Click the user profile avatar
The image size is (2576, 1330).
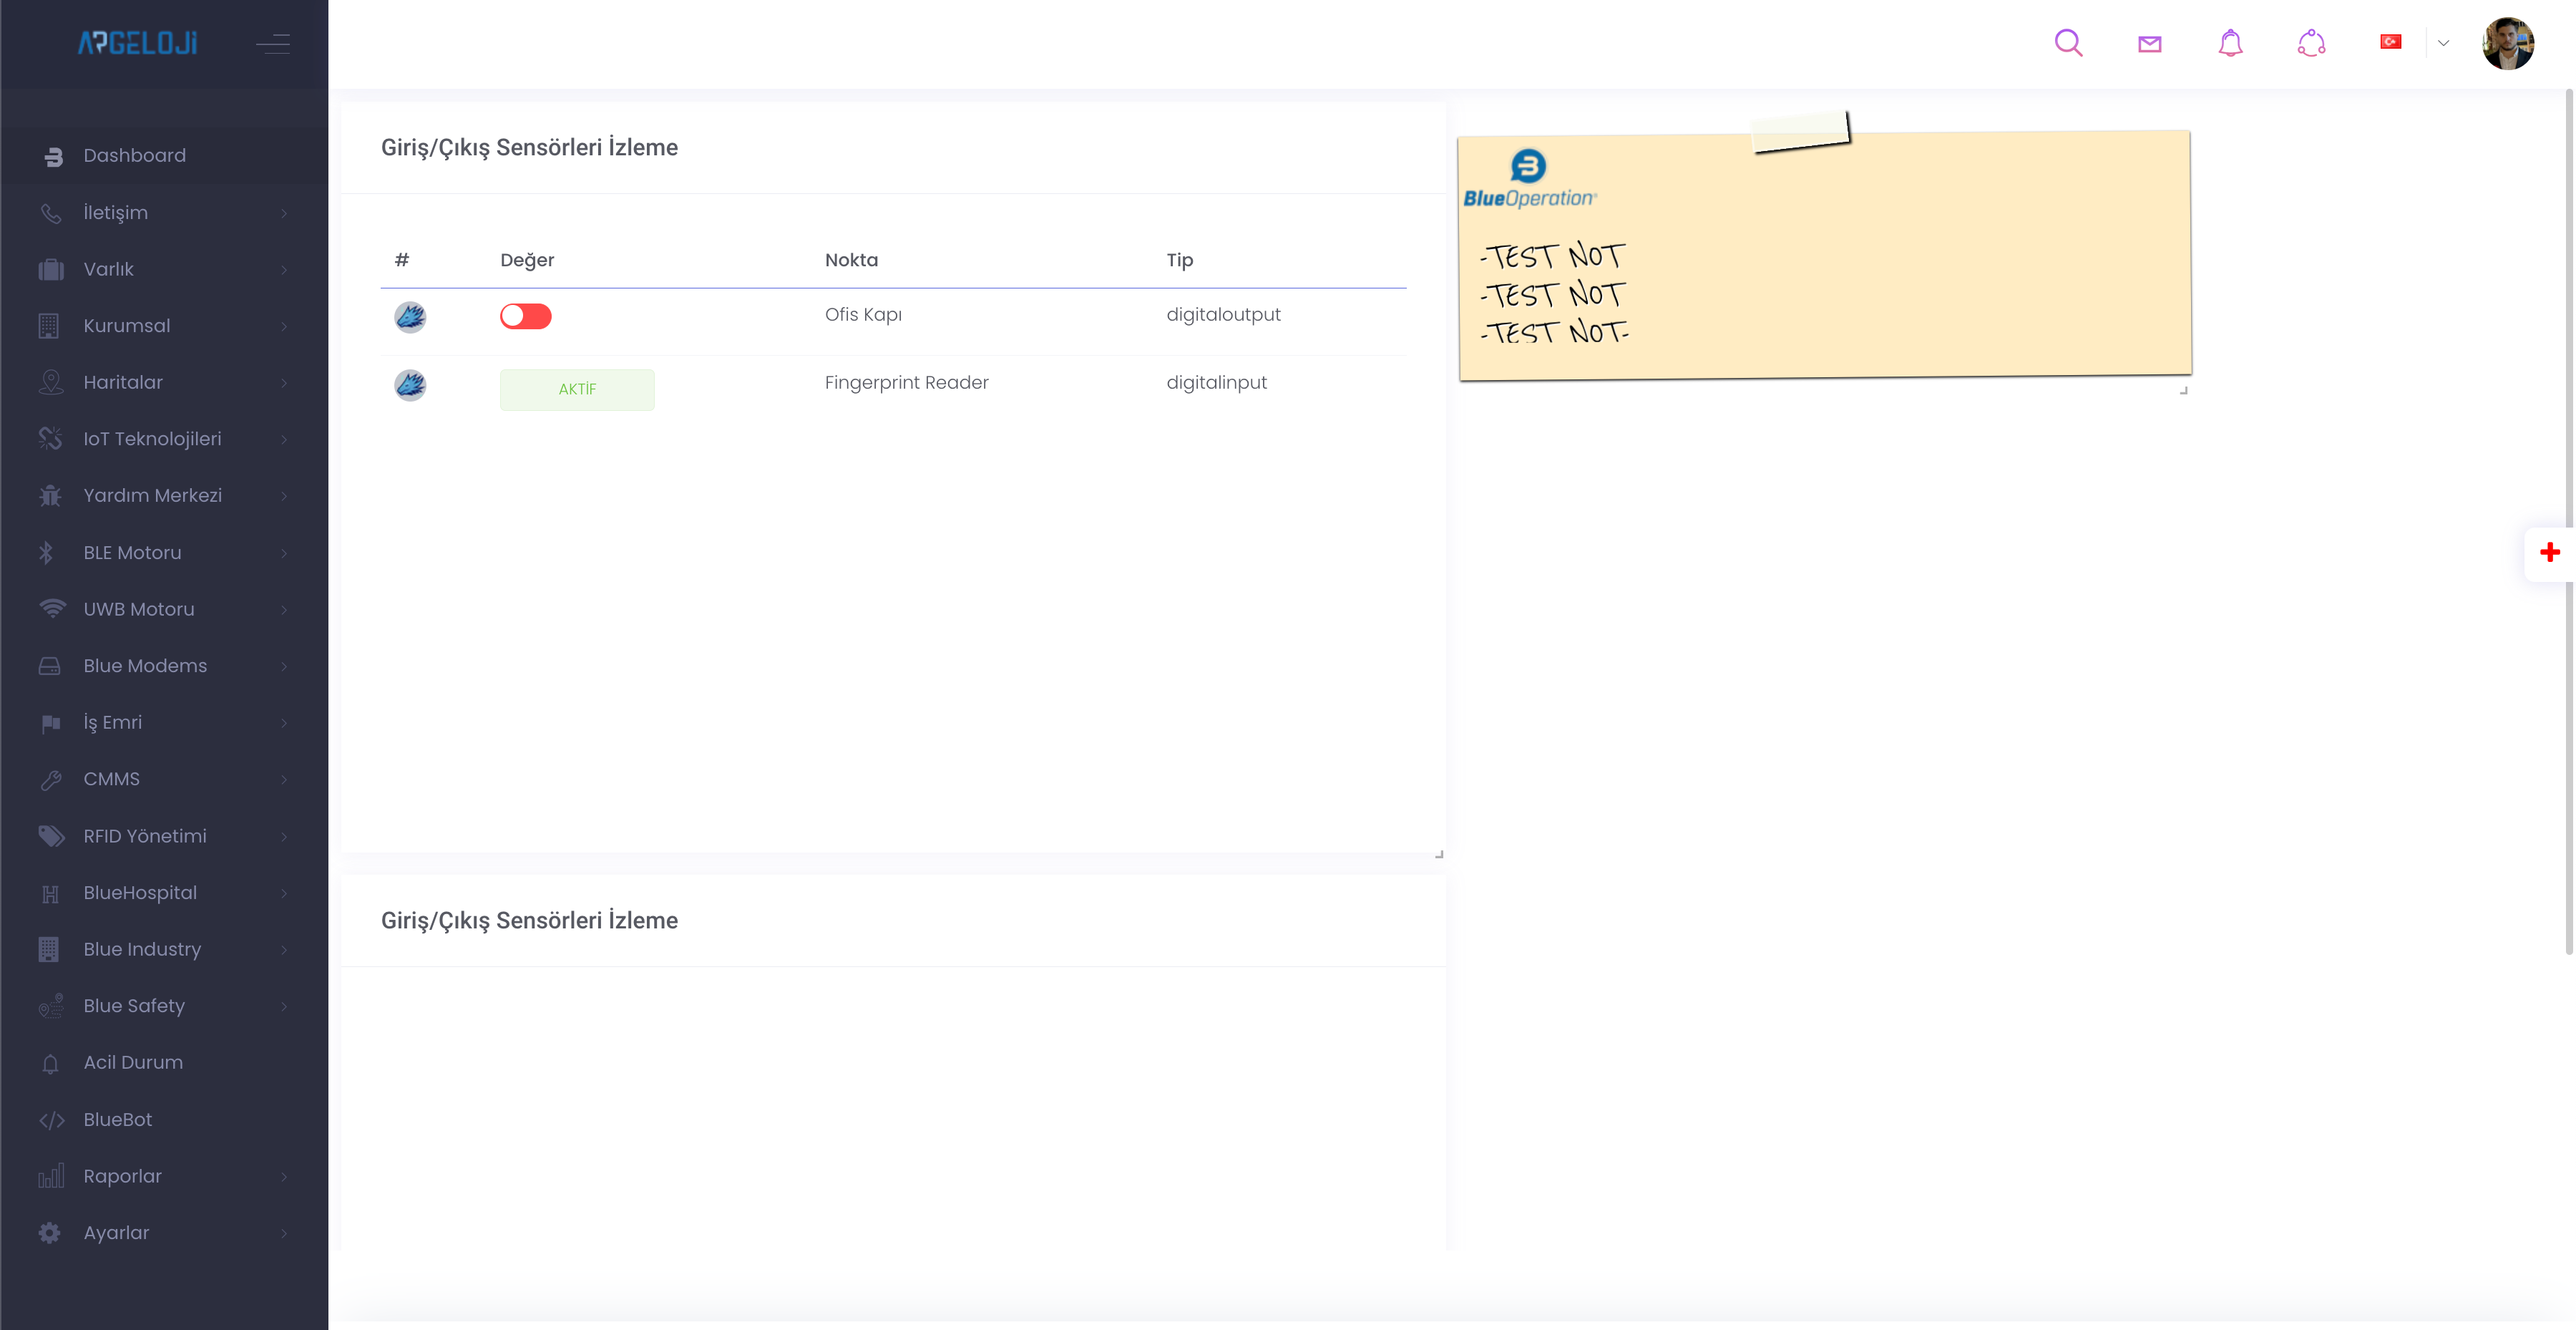tap(2507, 43)
